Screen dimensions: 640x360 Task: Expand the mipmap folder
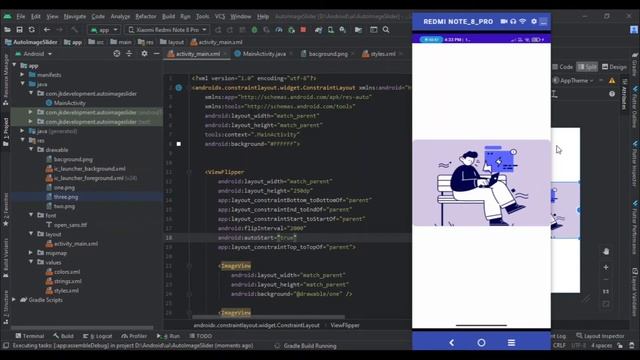tap(31, 253)
